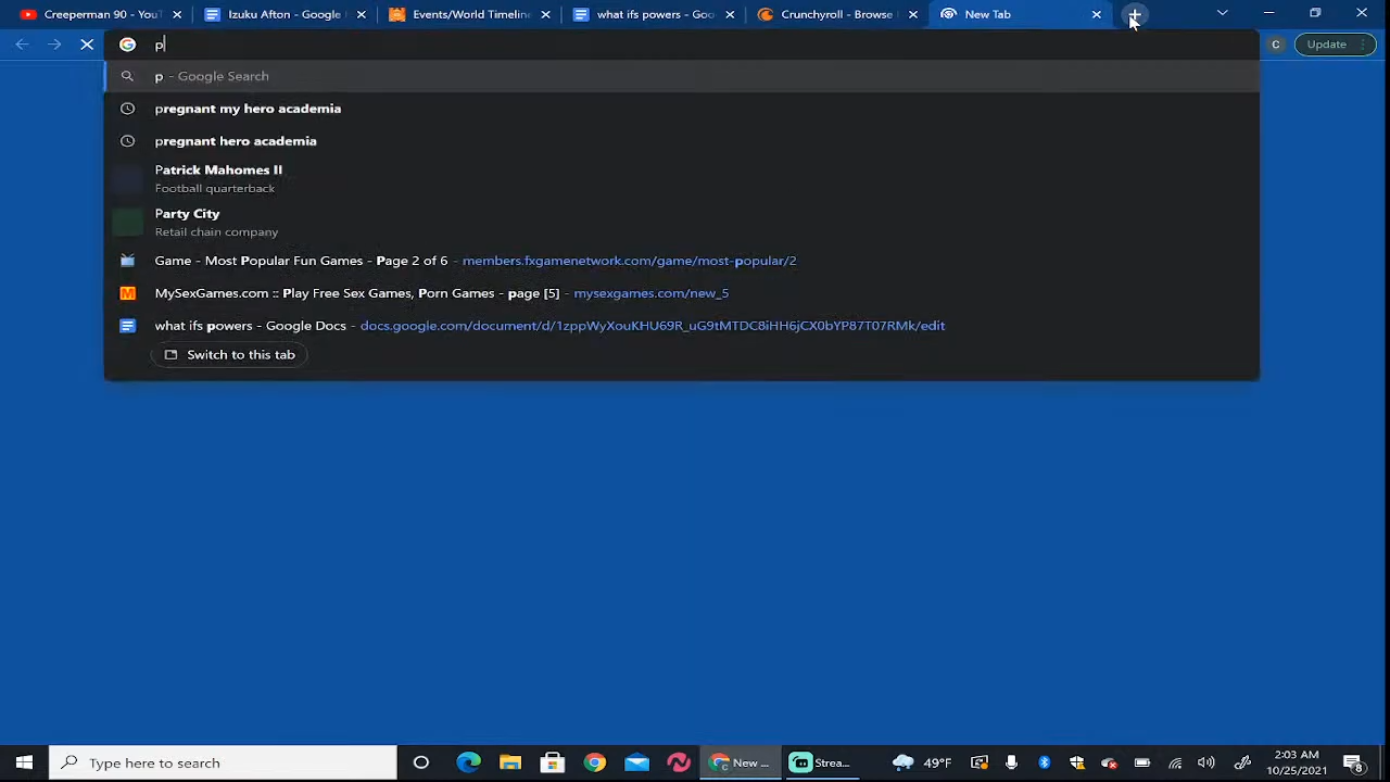Open Microsoft Store from taskbar
1390x782 pixels.
tap(552, 763)
